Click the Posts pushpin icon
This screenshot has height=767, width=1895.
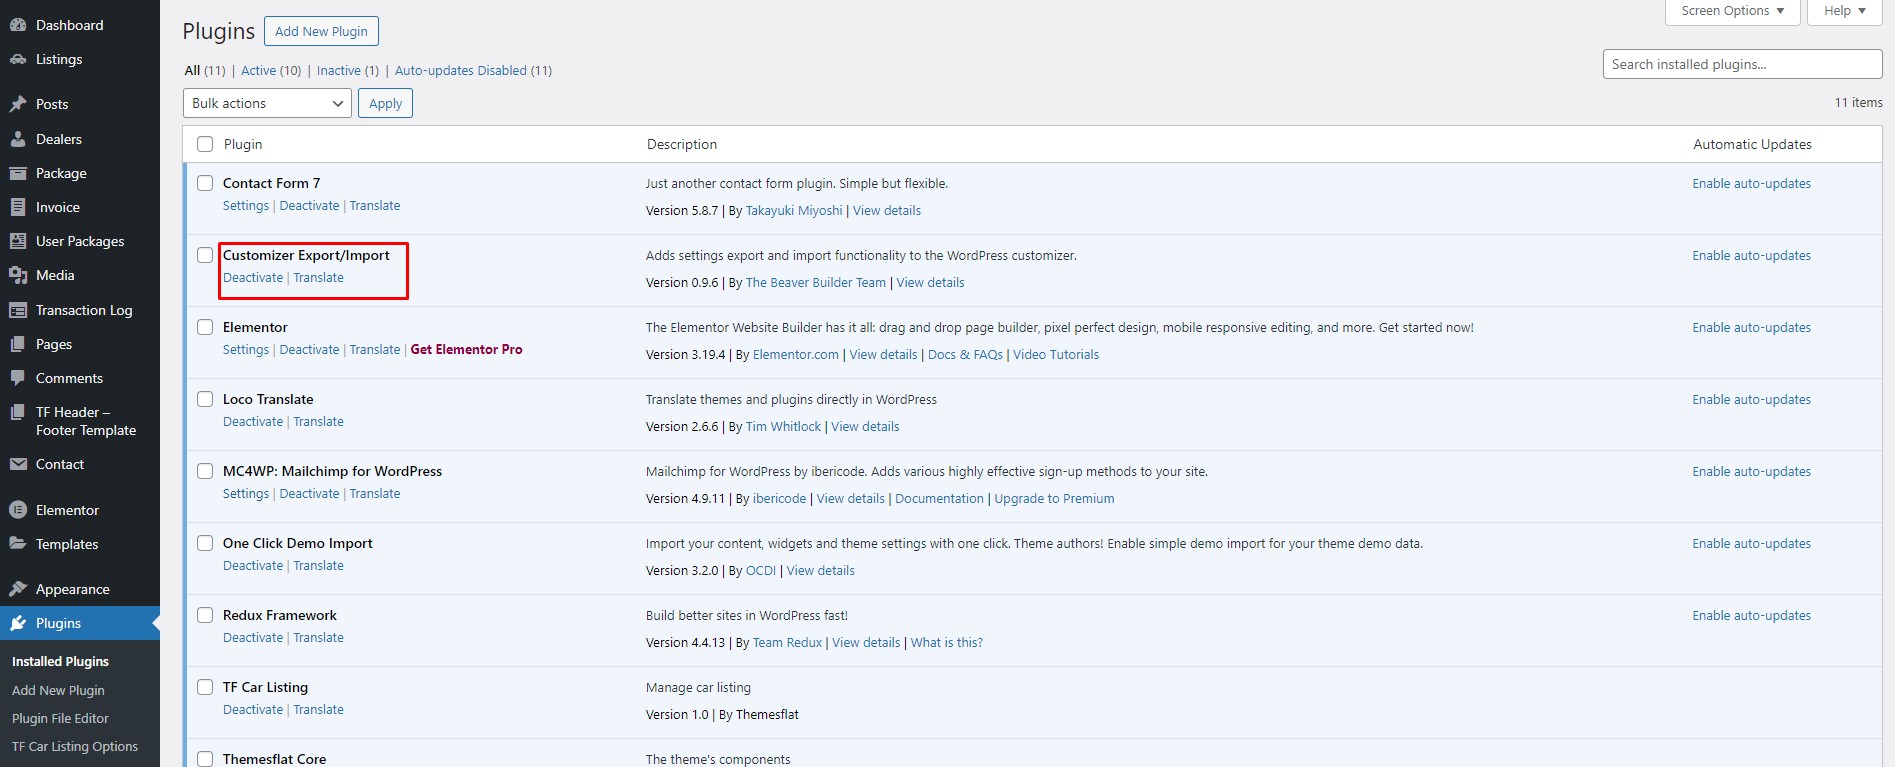point(18,104)
